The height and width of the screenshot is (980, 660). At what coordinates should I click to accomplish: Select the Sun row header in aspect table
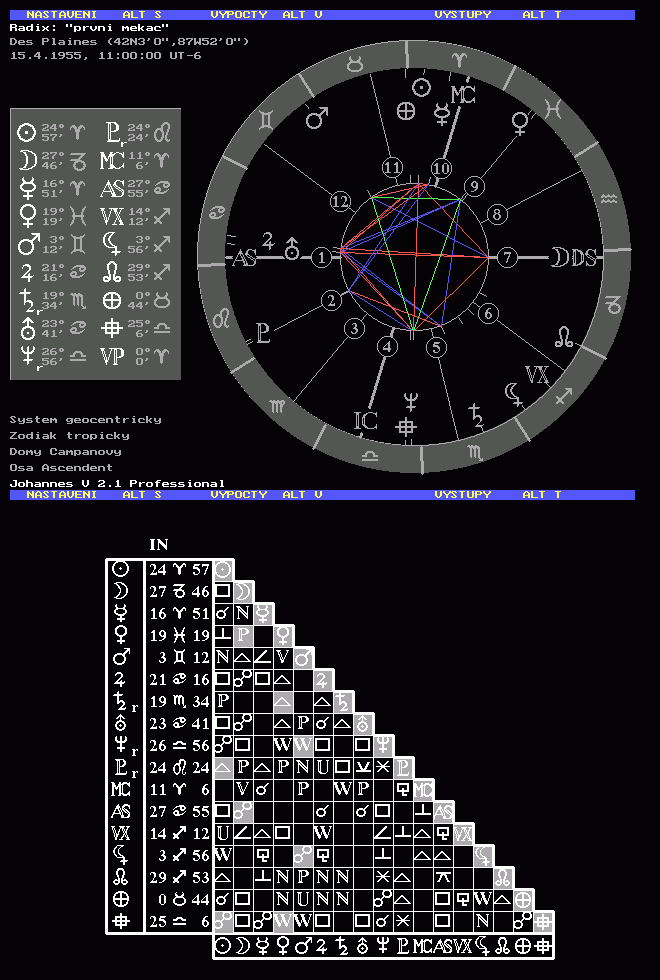(121, 569)
